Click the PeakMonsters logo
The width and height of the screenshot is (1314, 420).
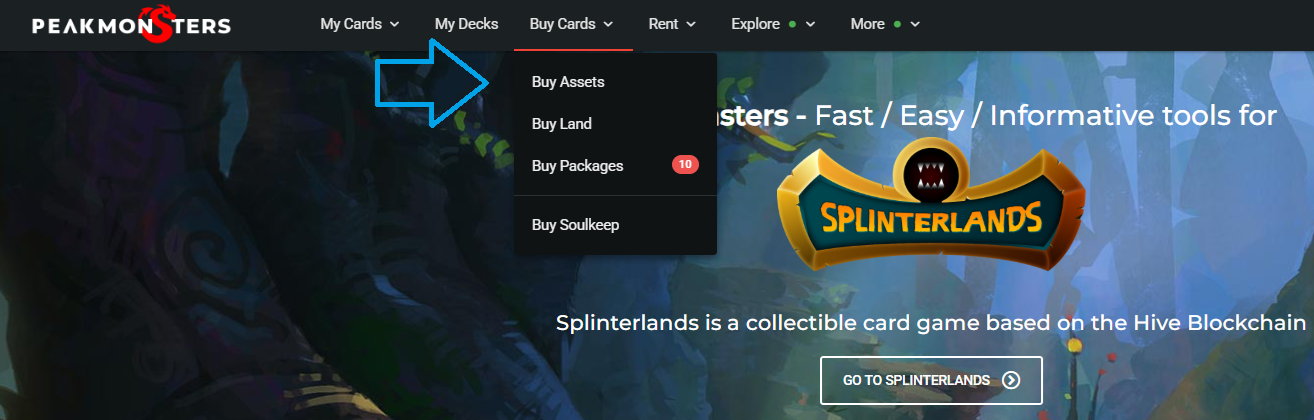tap(131, 24)
